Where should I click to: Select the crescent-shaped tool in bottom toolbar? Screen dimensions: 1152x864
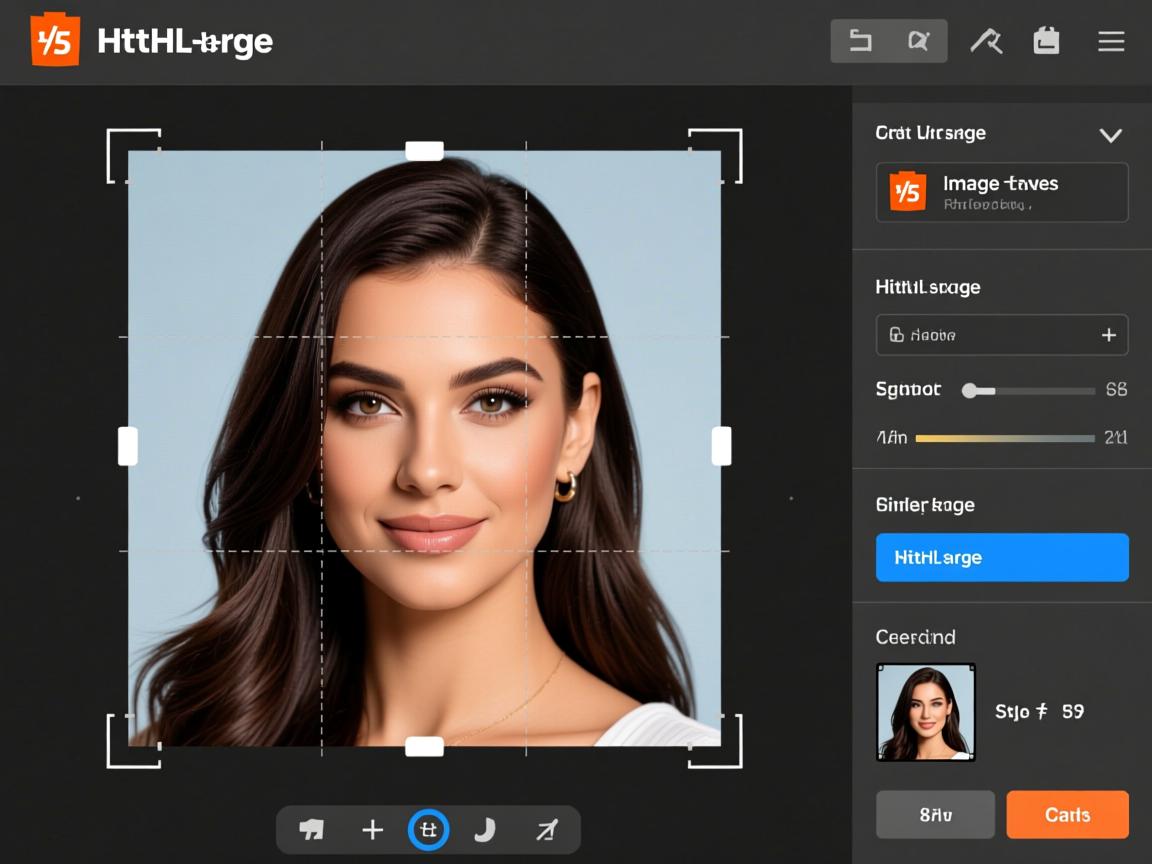click(x=485, y=830)
